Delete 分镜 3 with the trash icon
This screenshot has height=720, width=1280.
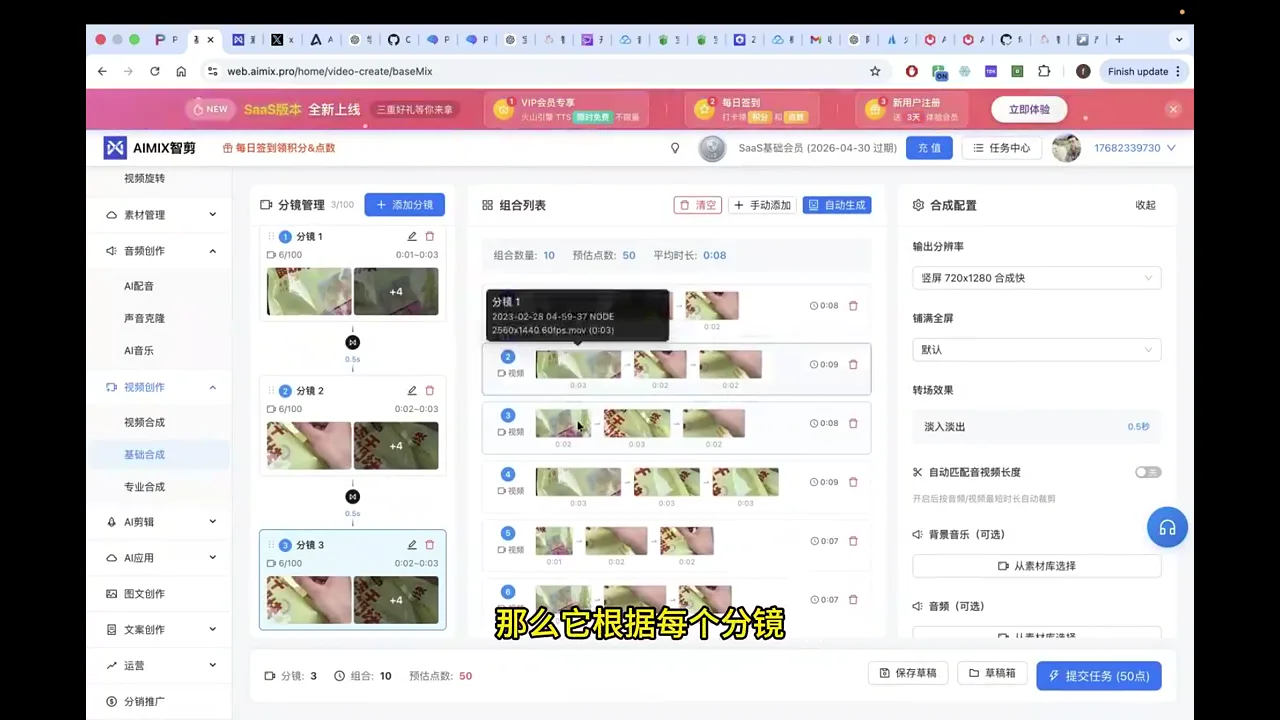coord(430,545)
